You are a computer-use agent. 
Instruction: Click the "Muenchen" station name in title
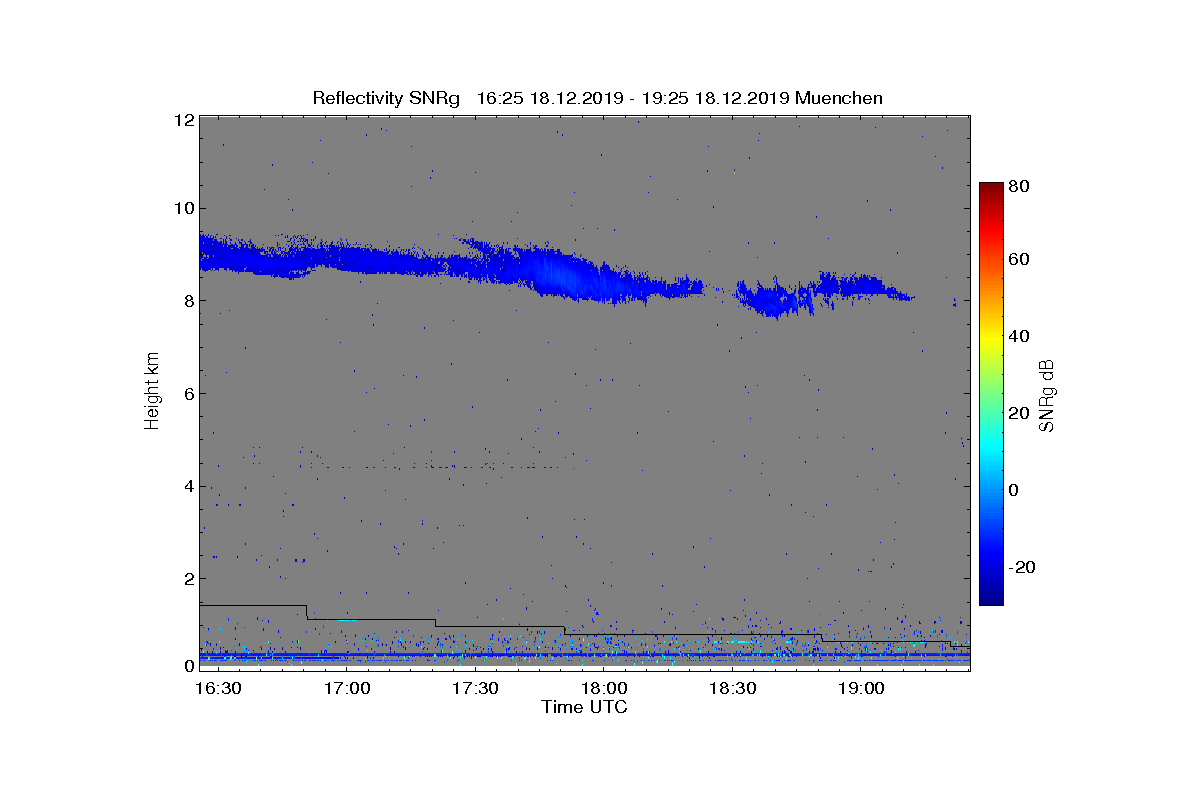click(x=839, y=98)
